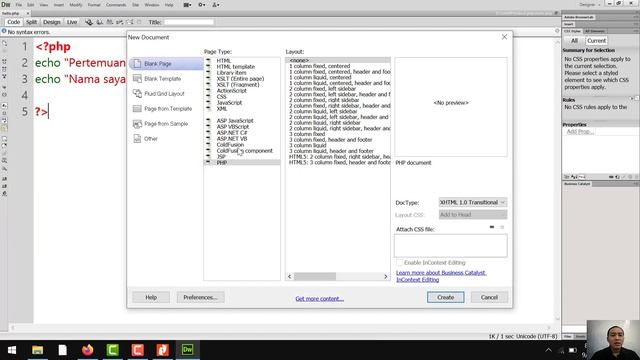This screenshot has height=360, width=640.
Task: Switch CSS panel to Current mode
Action: 596,41
